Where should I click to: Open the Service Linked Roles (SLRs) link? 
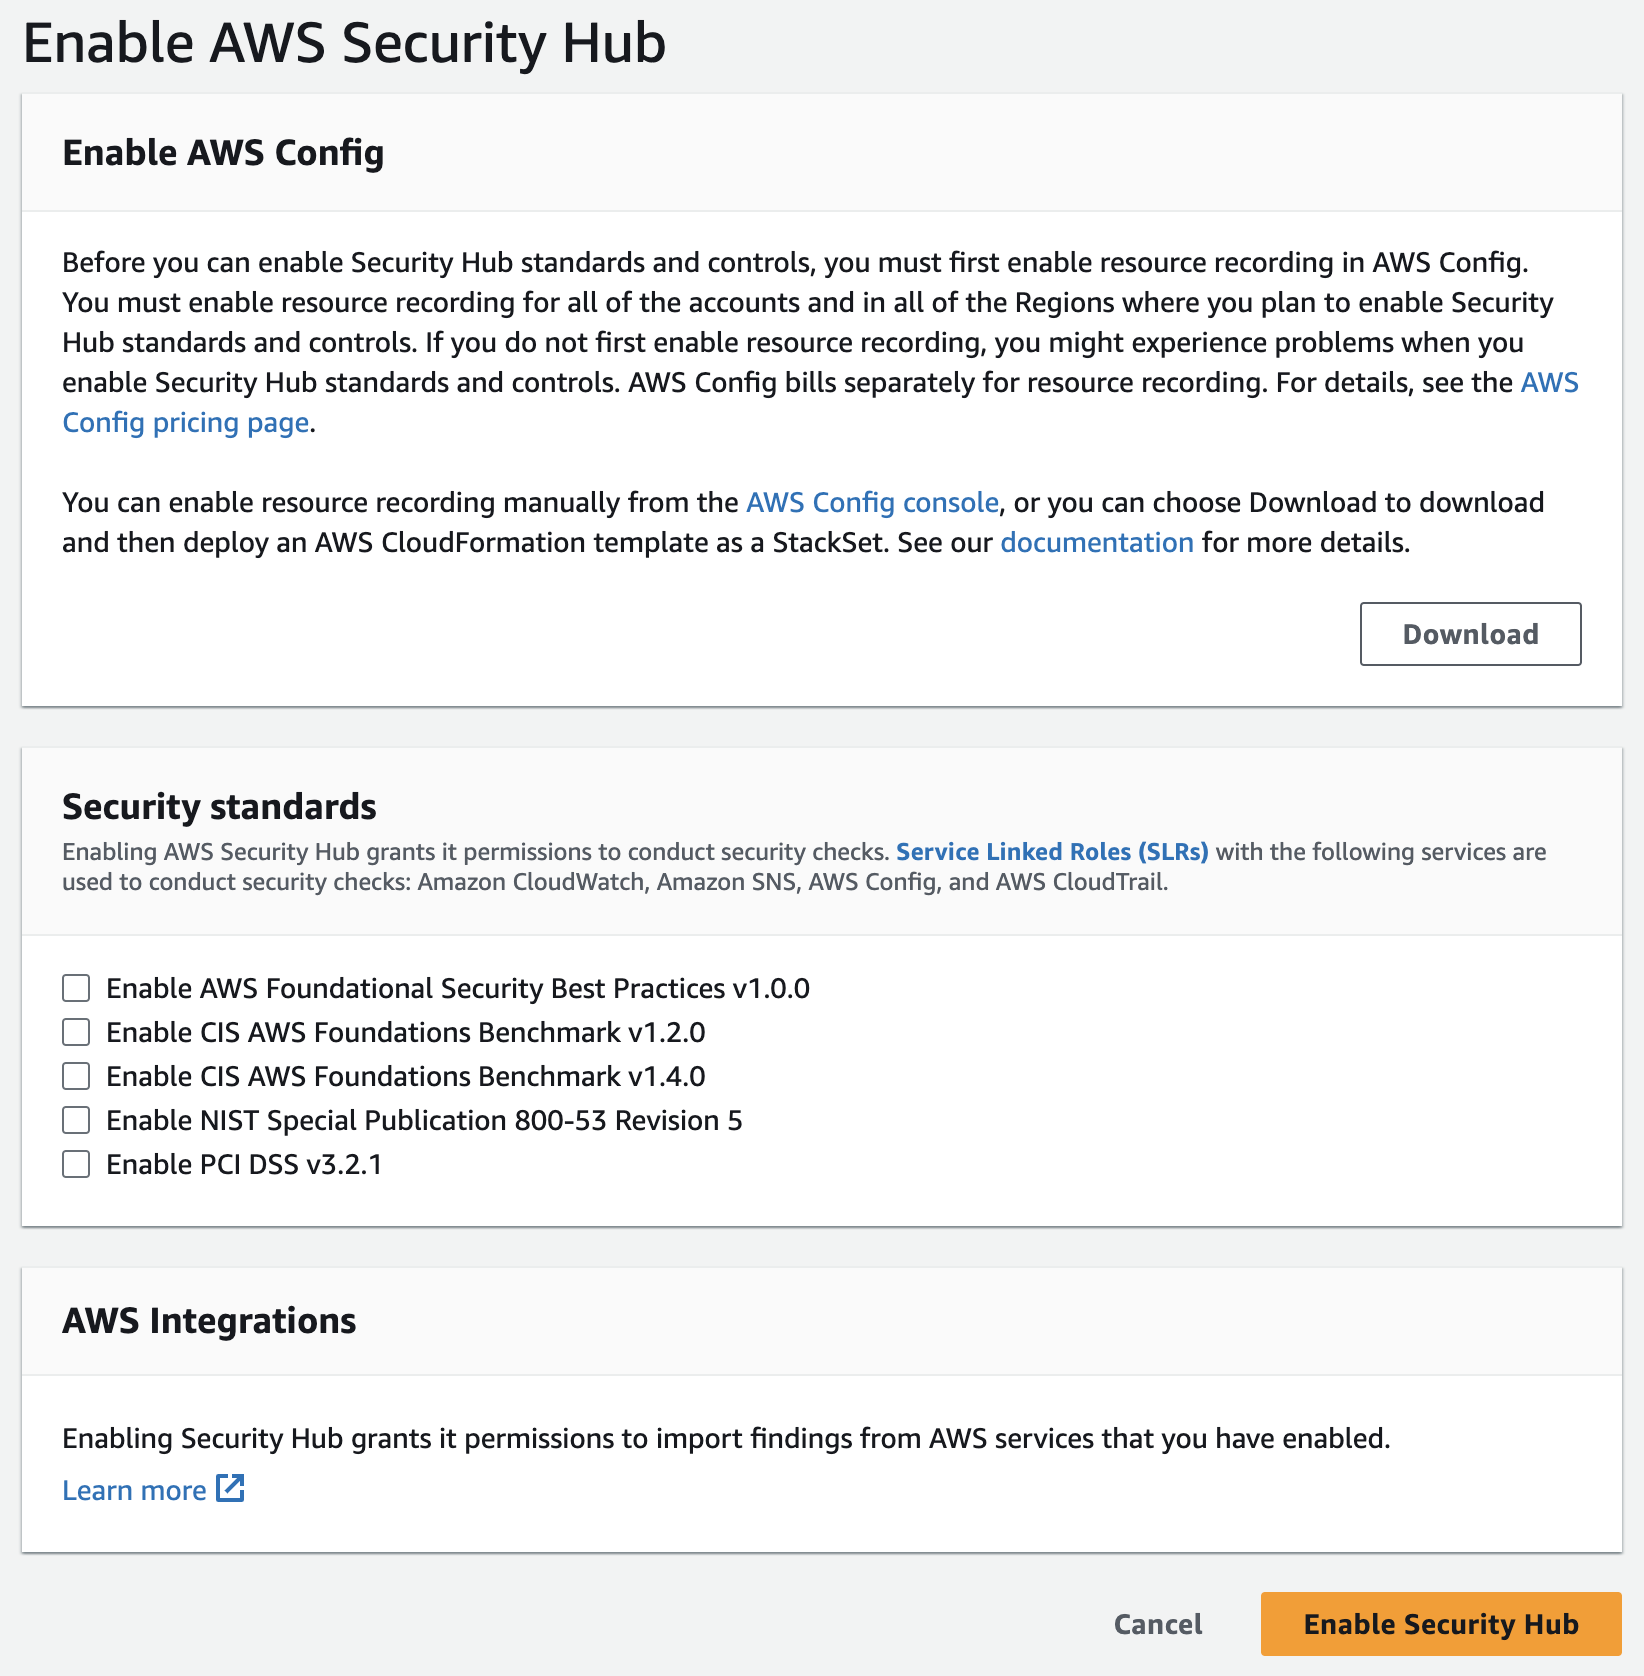coord(1052,852)
